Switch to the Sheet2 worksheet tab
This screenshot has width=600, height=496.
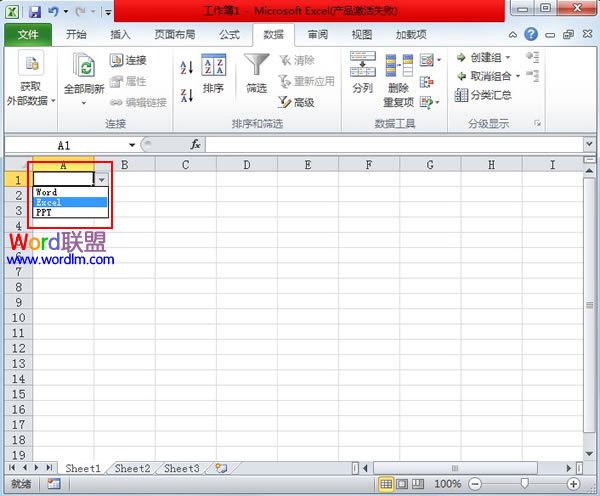pyautogui.click(x=132, y=468)
